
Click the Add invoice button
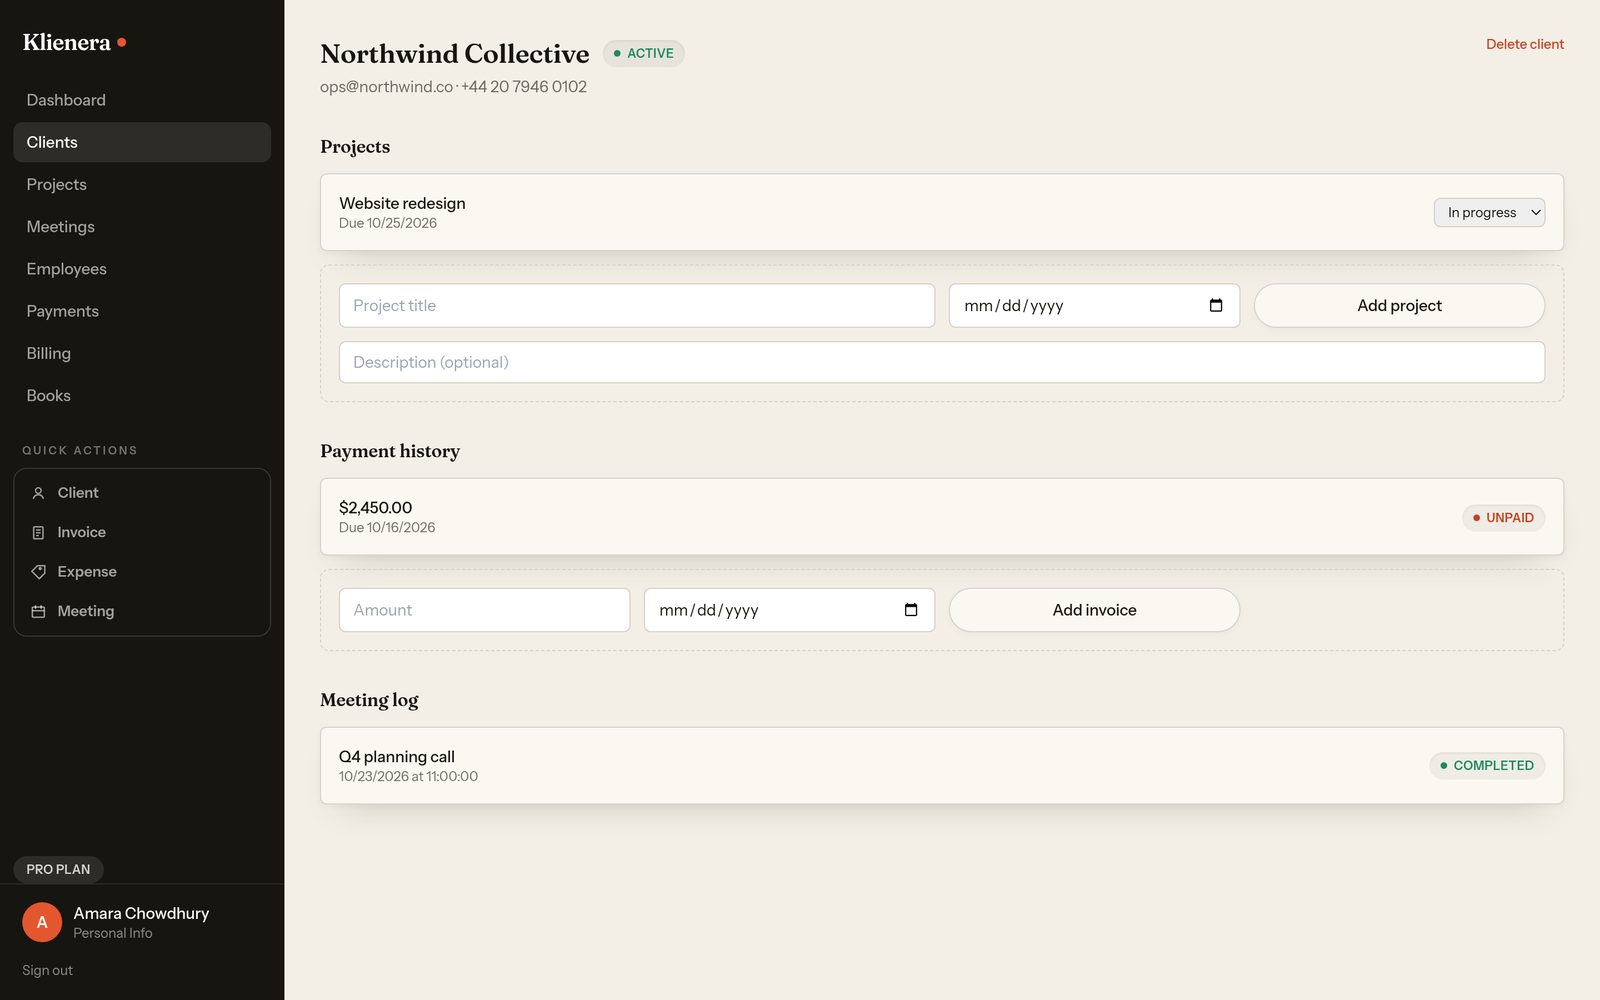click(x=1094, y=610)
